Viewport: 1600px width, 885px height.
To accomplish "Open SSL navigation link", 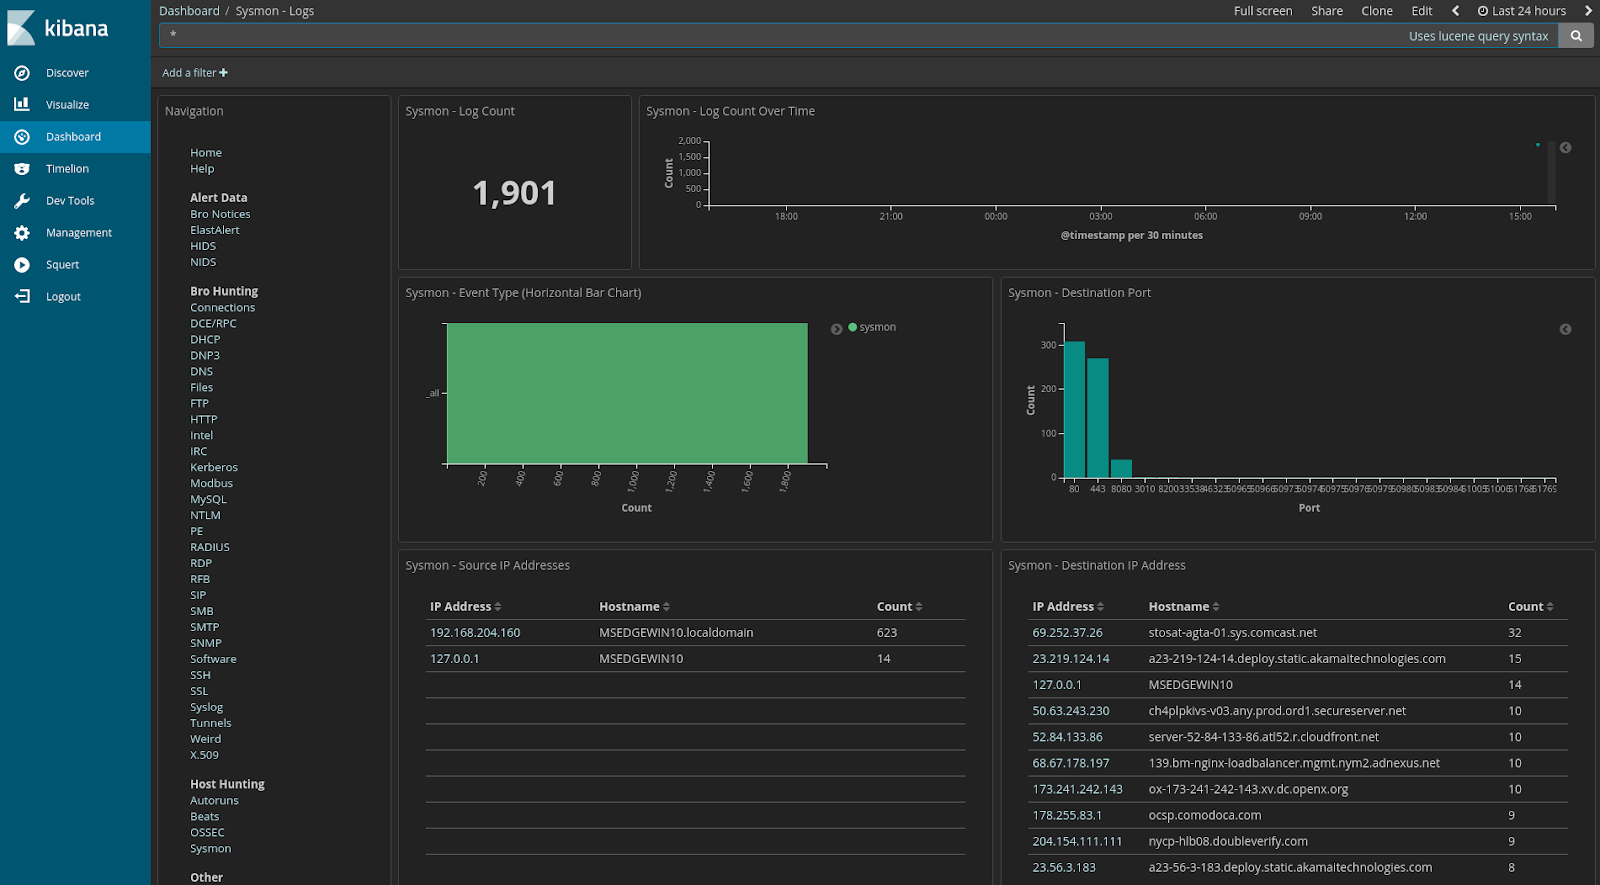I will tap(200, 692).
